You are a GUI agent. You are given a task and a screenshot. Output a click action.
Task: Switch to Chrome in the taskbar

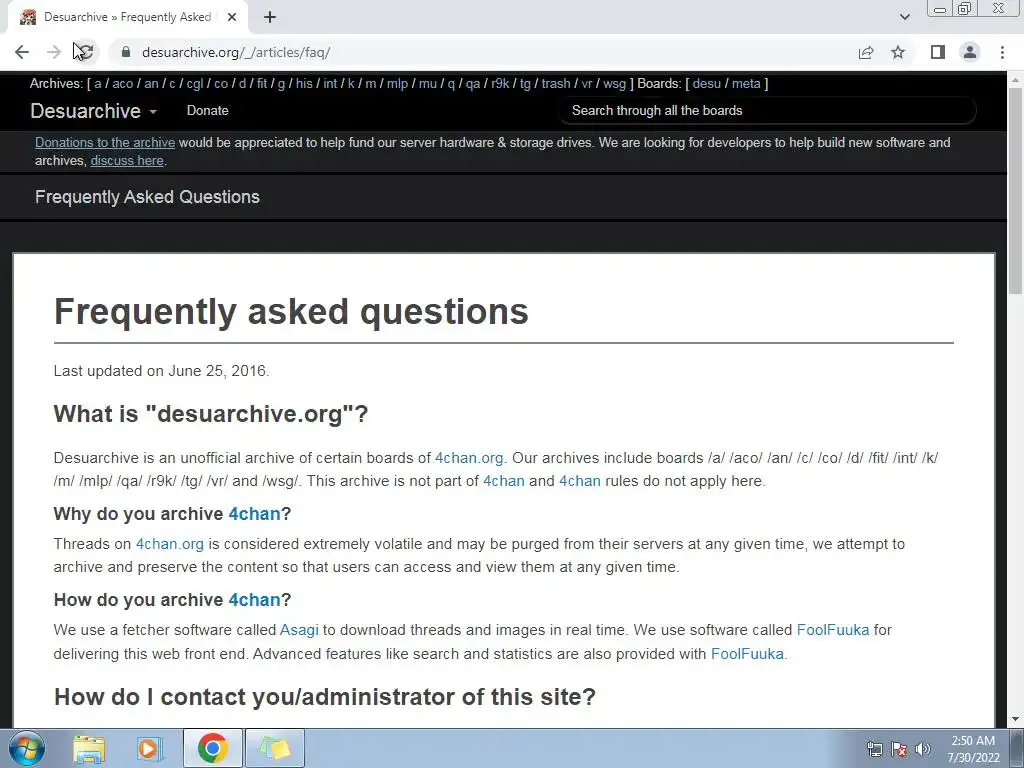212,748
